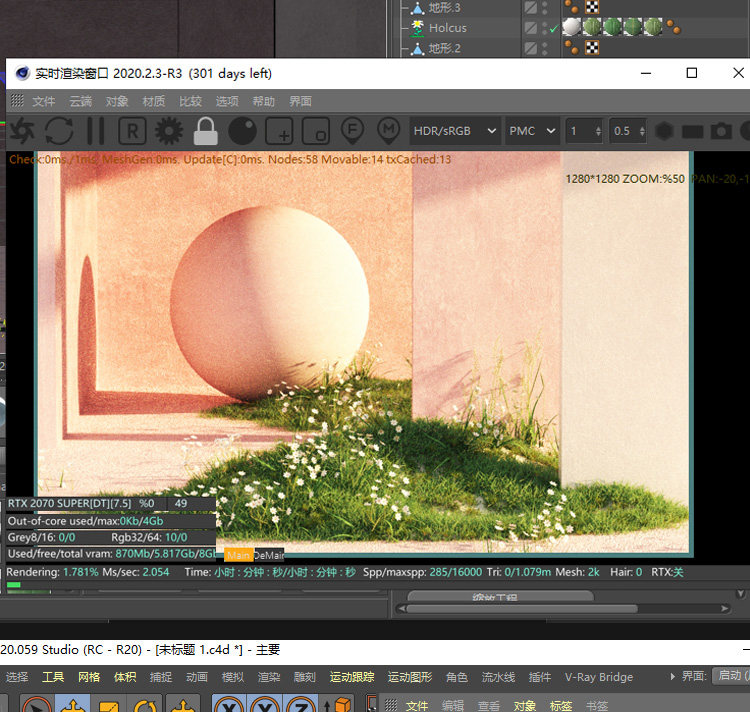Toggle clay mode sphere icon
The height and width of the screenshot is (712, 750).
click(x=243, y=131)
